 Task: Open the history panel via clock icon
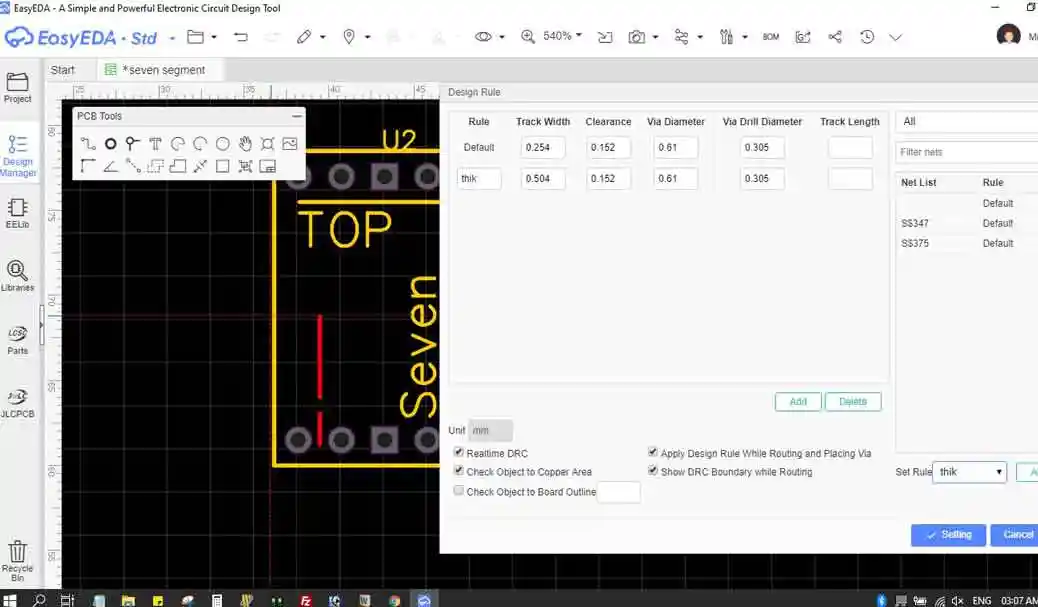[866, 36]
